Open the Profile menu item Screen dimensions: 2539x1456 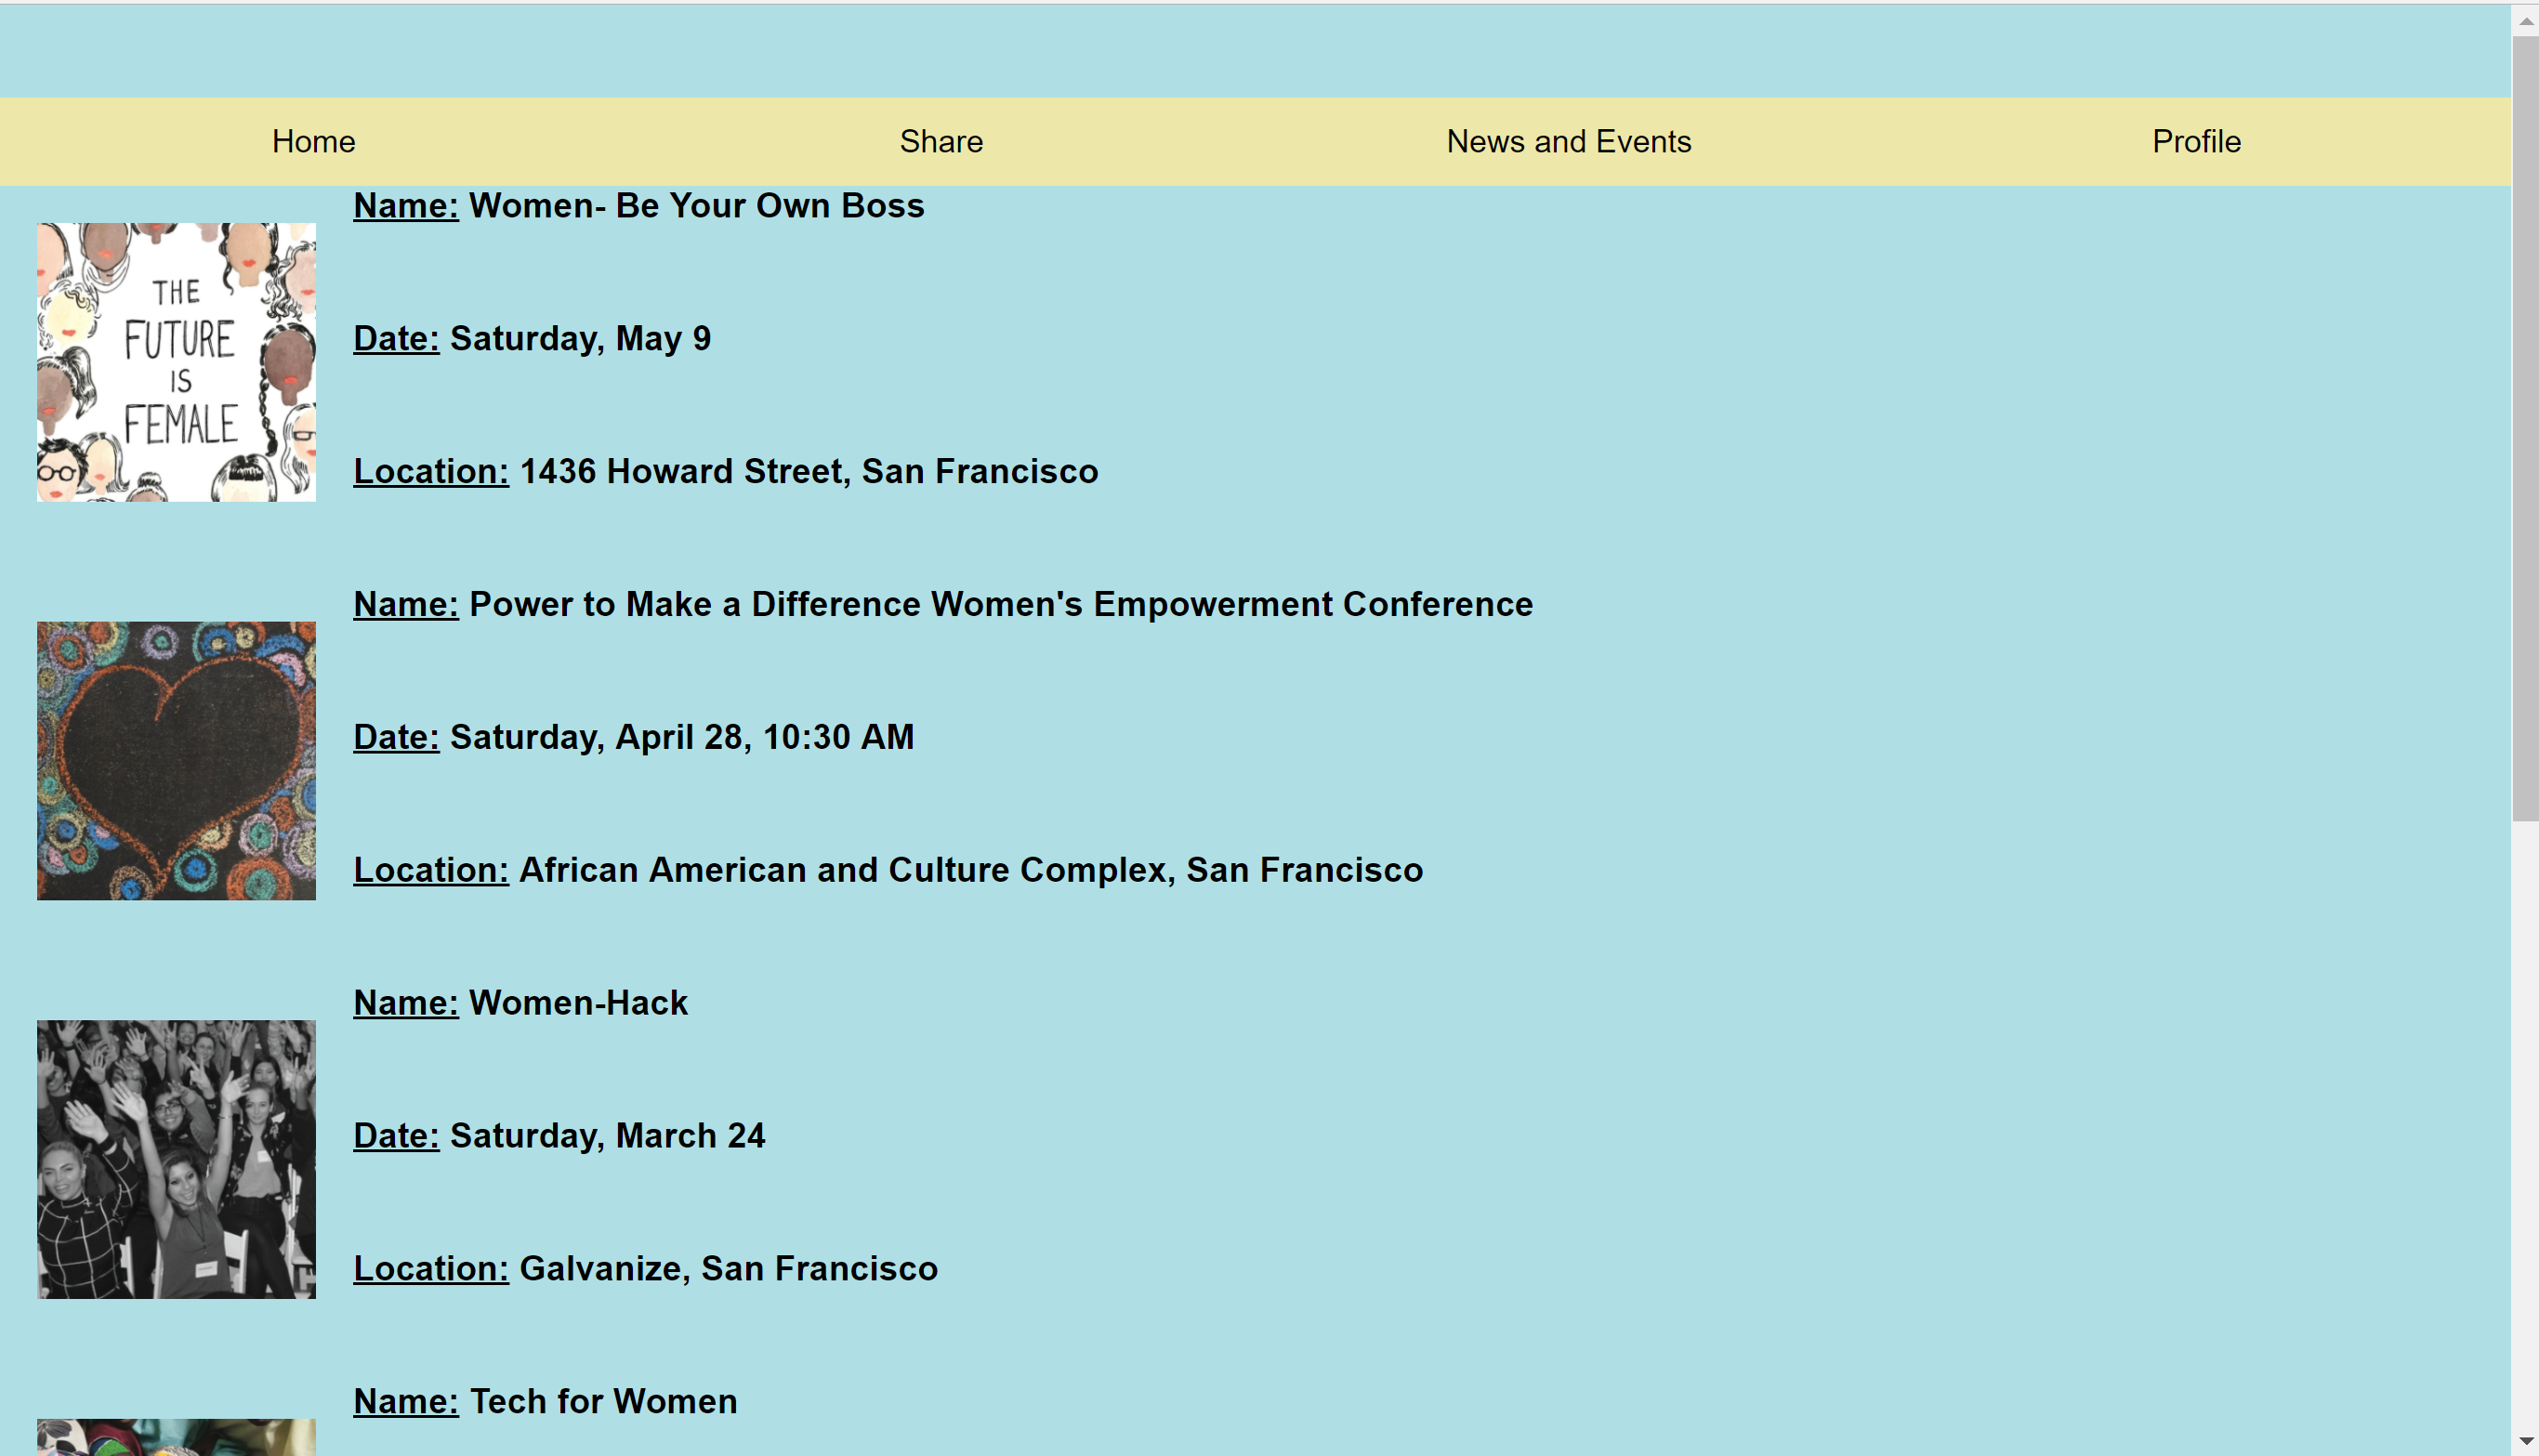[x=2195, y=141]
